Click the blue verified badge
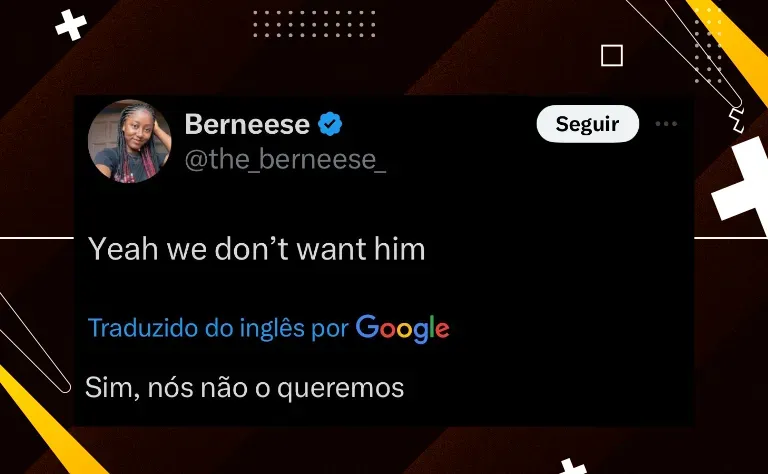This screenshot has width=768, height=474. click(330, 124)
